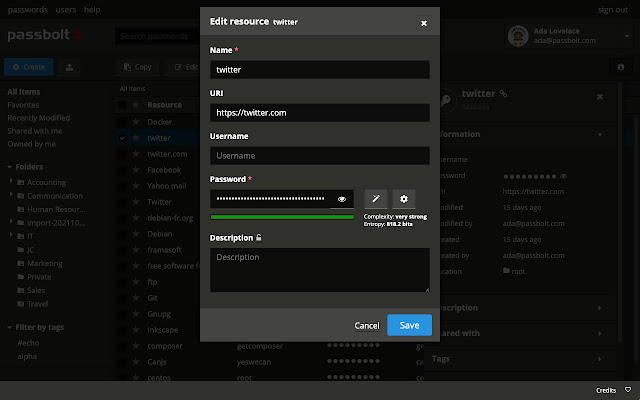Uncheck the twitter row checkbox
Image resolution: width=640 pixels, height=400 pixels.
122,138
